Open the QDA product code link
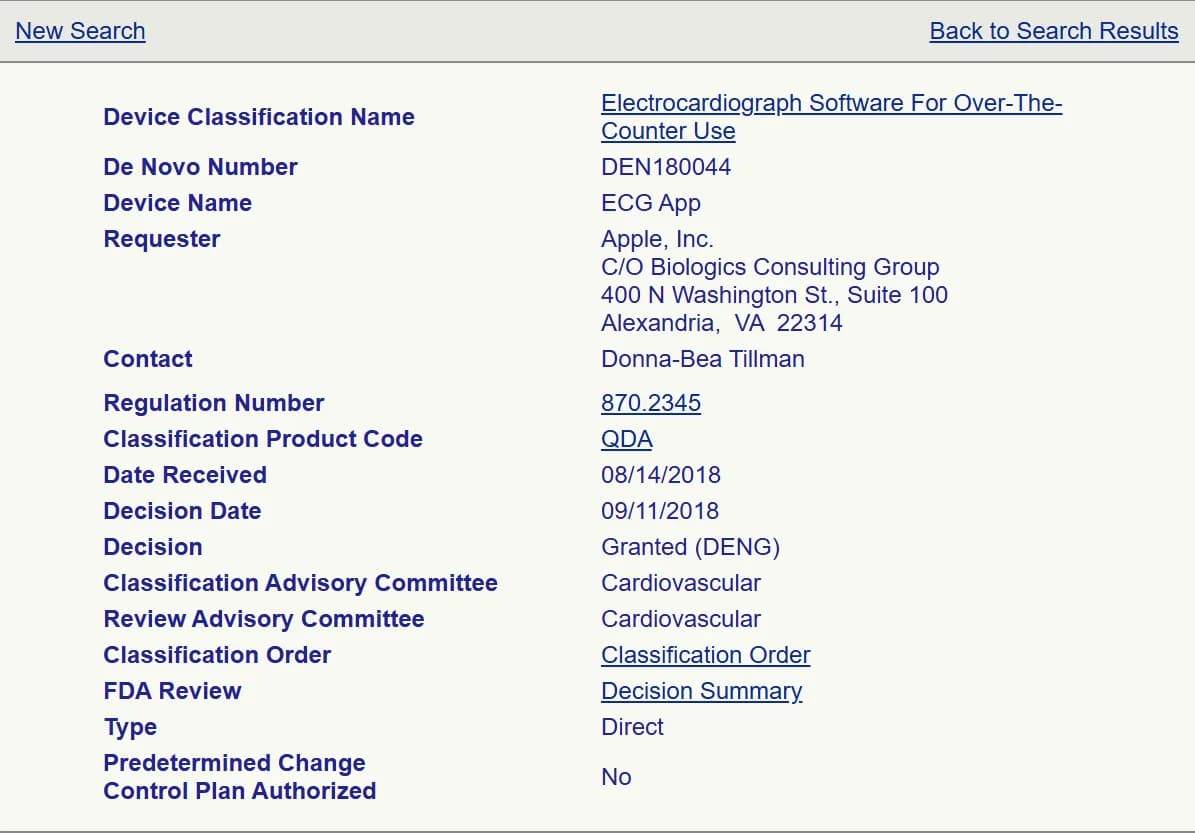 click(626, 439)
